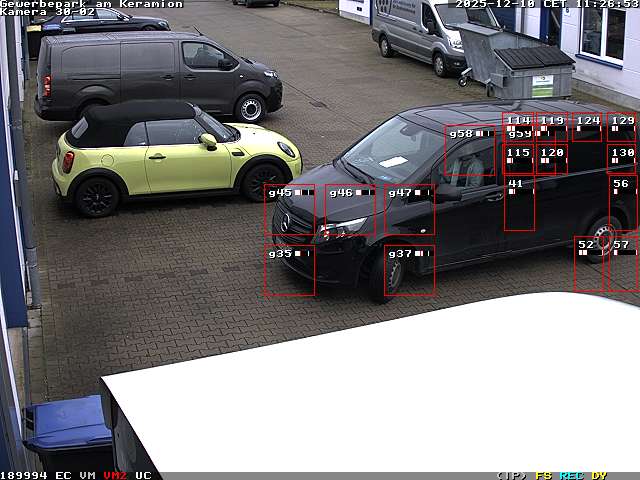Select the g58 detection box on windshield
Viewport: 640px width, 480px height.
(x=470, y=150)
